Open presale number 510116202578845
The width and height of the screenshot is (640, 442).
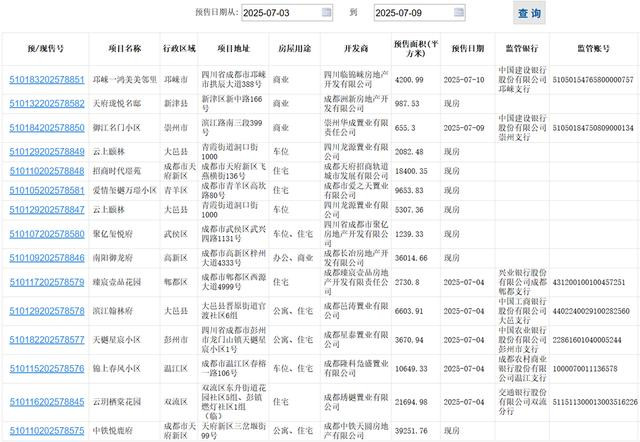[x=47, y=402]
